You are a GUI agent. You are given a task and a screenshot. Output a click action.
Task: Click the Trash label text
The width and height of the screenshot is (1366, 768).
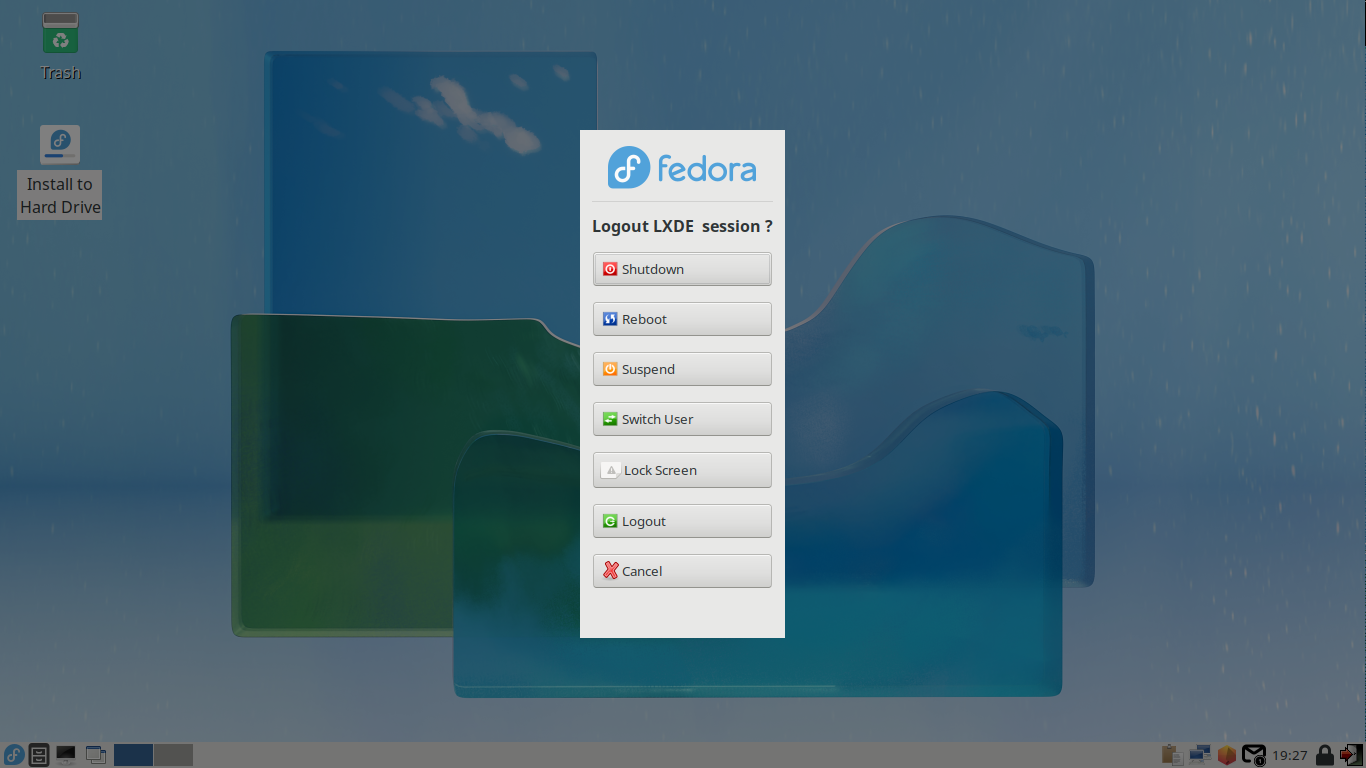[x=60, y=73]
